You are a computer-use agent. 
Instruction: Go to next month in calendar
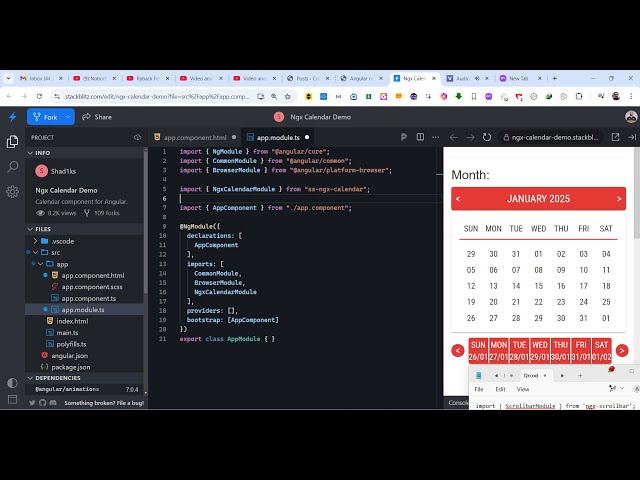coord(617,199)
